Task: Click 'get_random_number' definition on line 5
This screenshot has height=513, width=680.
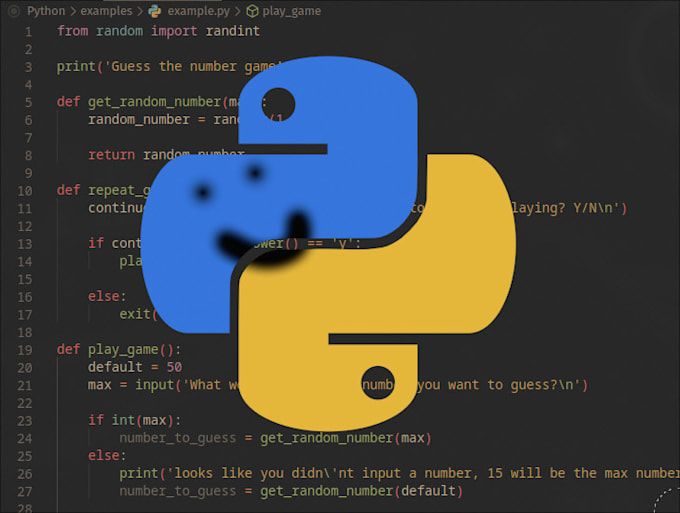Action: tap(155, 101)
